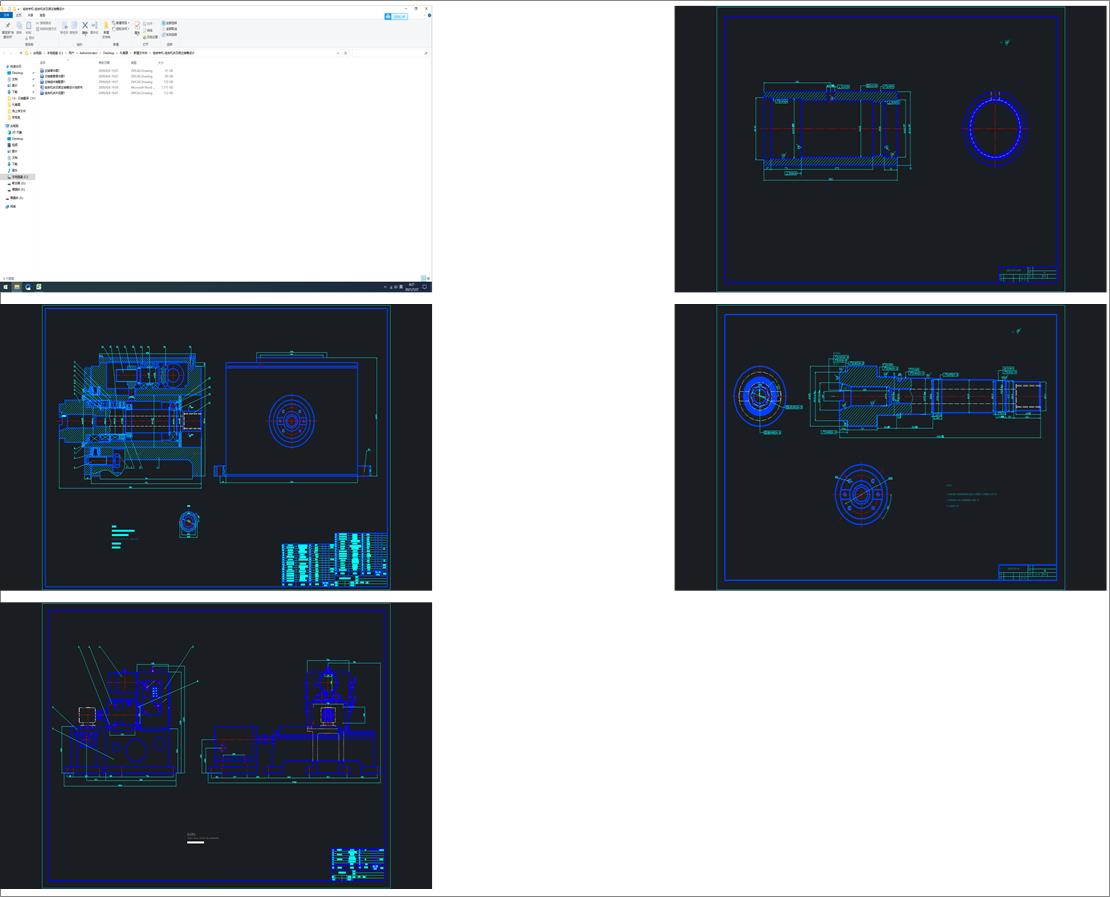This screenshot has width=1110, height=897.
Task: Select the D: drive in sidebar
Action: tap(18, 183)
